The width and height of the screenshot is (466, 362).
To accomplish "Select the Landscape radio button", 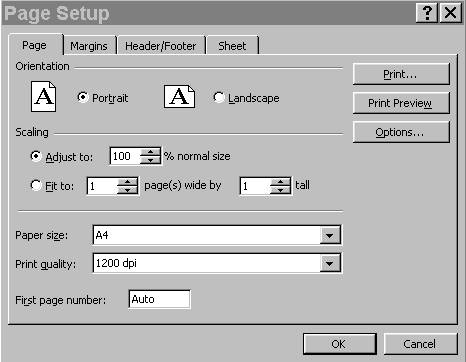I will pos(218,97).
